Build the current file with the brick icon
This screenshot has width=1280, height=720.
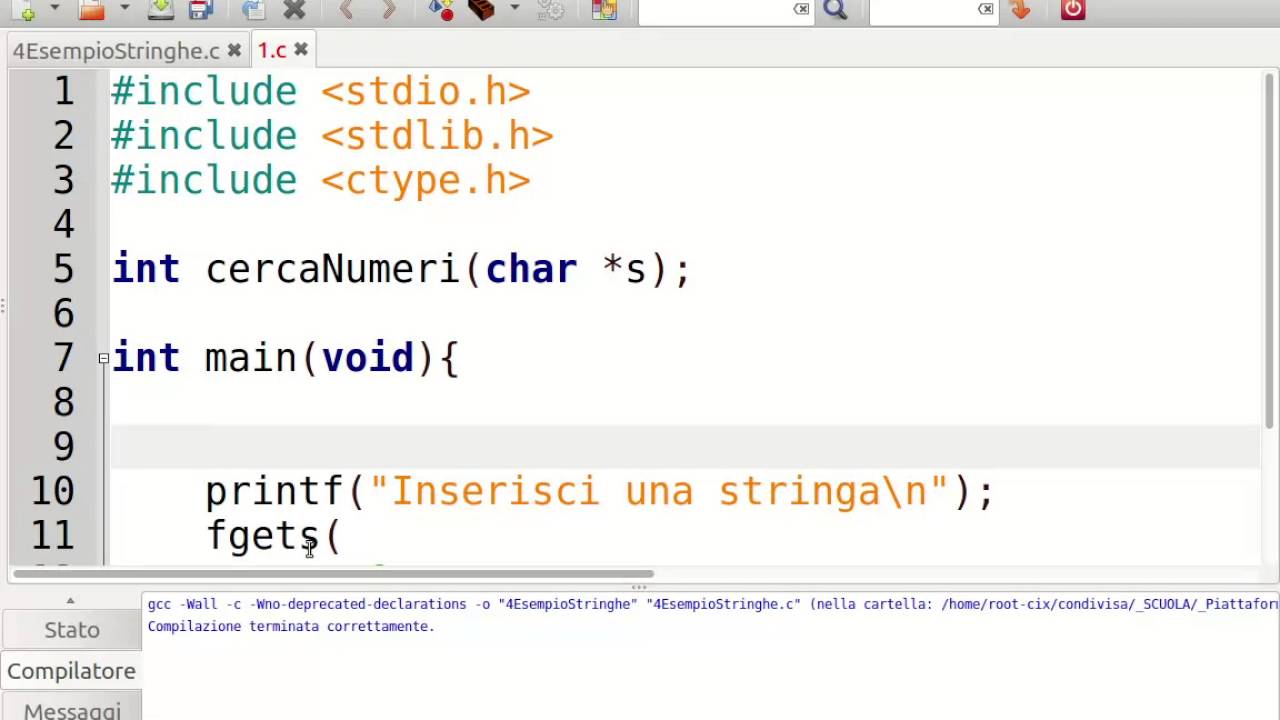482,9
